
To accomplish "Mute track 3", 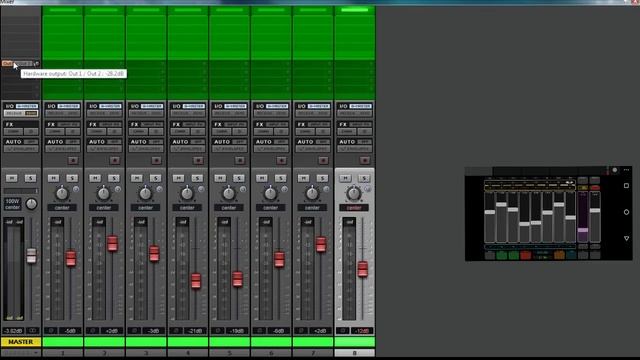I will coord(136,178).
